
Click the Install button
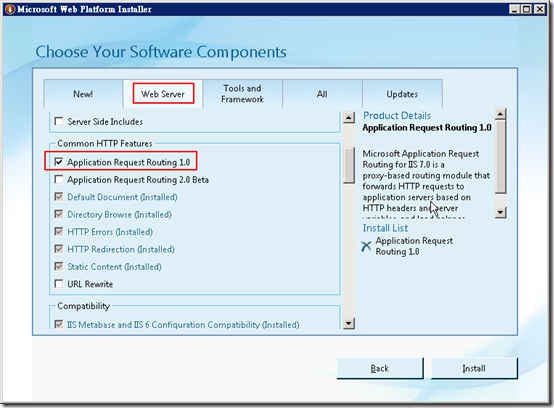pyautogui.click(x=474, y=368)
